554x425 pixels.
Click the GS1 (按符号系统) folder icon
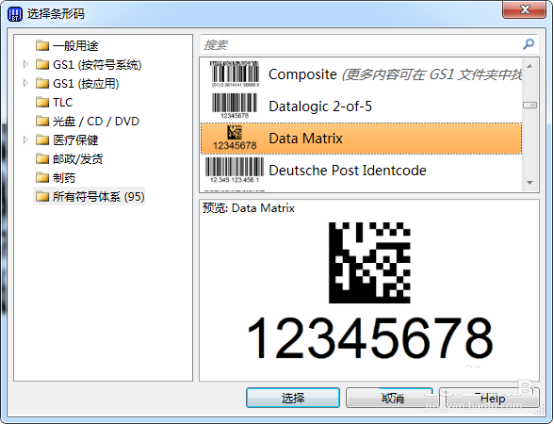42,65
